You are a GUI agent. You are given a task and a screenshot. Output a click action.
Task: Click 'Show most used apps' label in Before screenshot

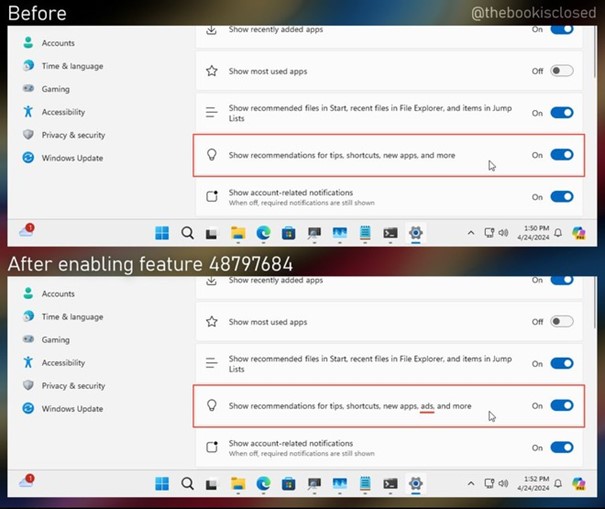[x=268, y=71]
